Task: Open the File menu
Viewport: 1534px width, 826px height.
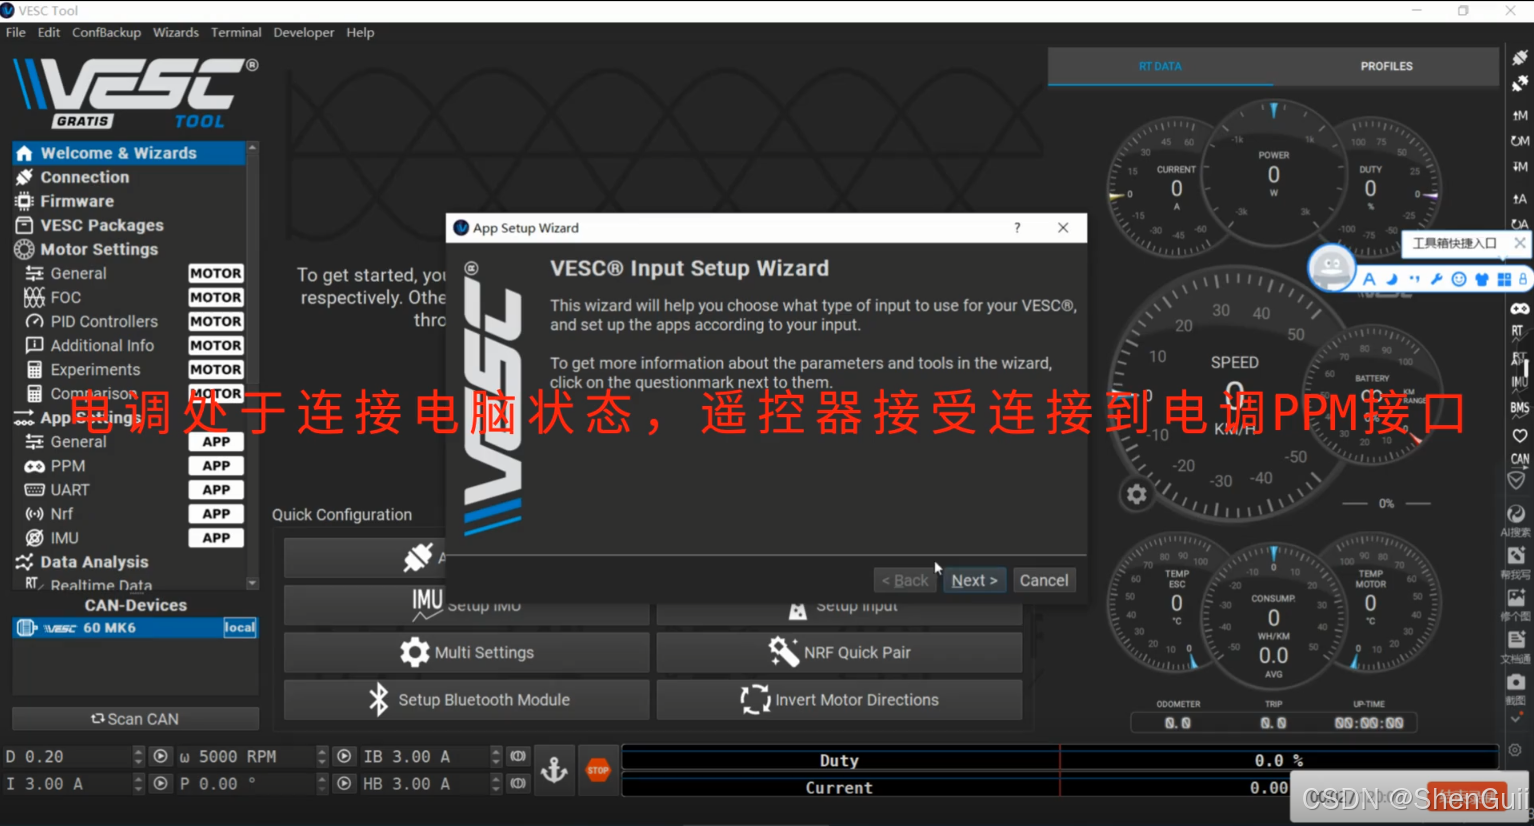Action: [16, 32]
